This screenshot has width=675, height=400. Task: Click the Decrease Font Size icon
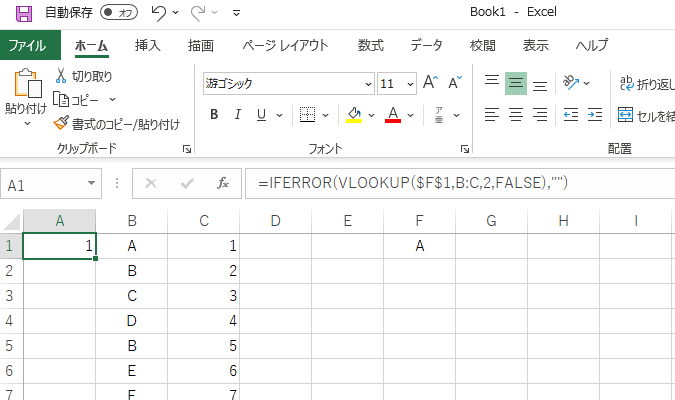[x=455, y=82]
